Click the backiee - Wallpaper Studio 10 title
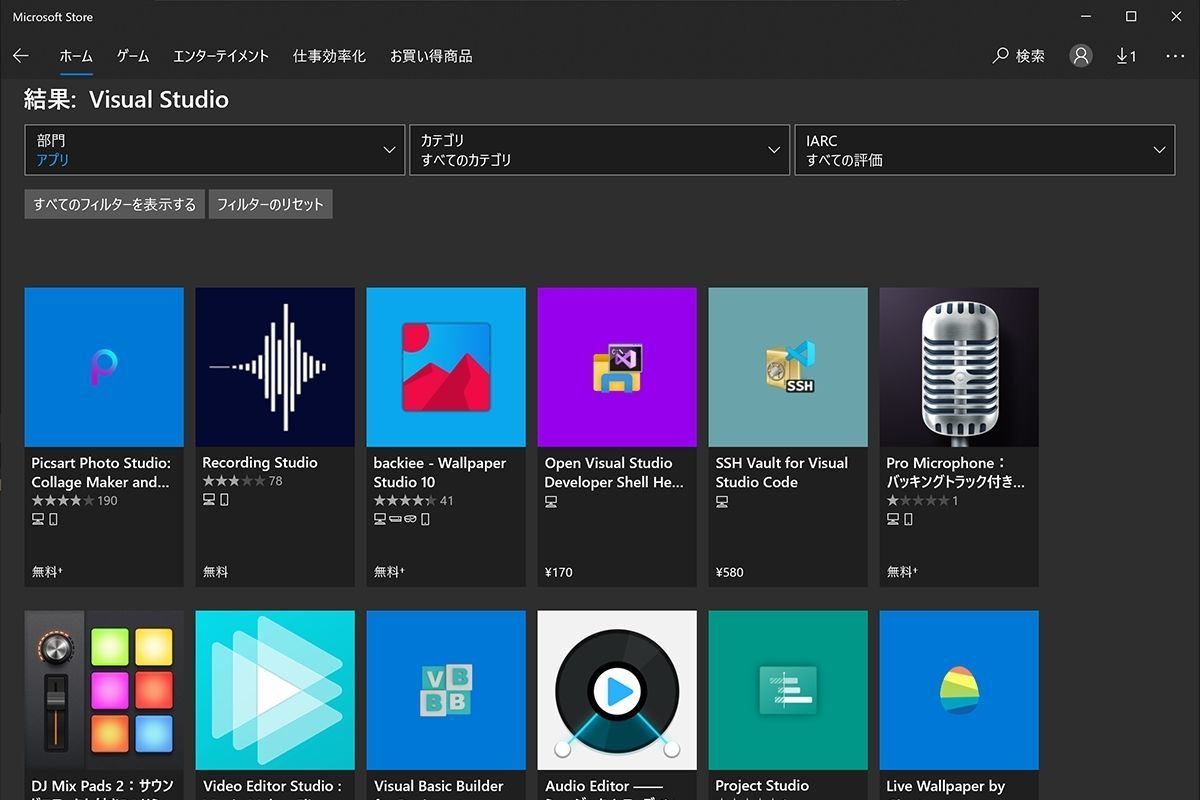Image resolution: width=1200 pixels, height=800 pixels. tap(440, 472)
